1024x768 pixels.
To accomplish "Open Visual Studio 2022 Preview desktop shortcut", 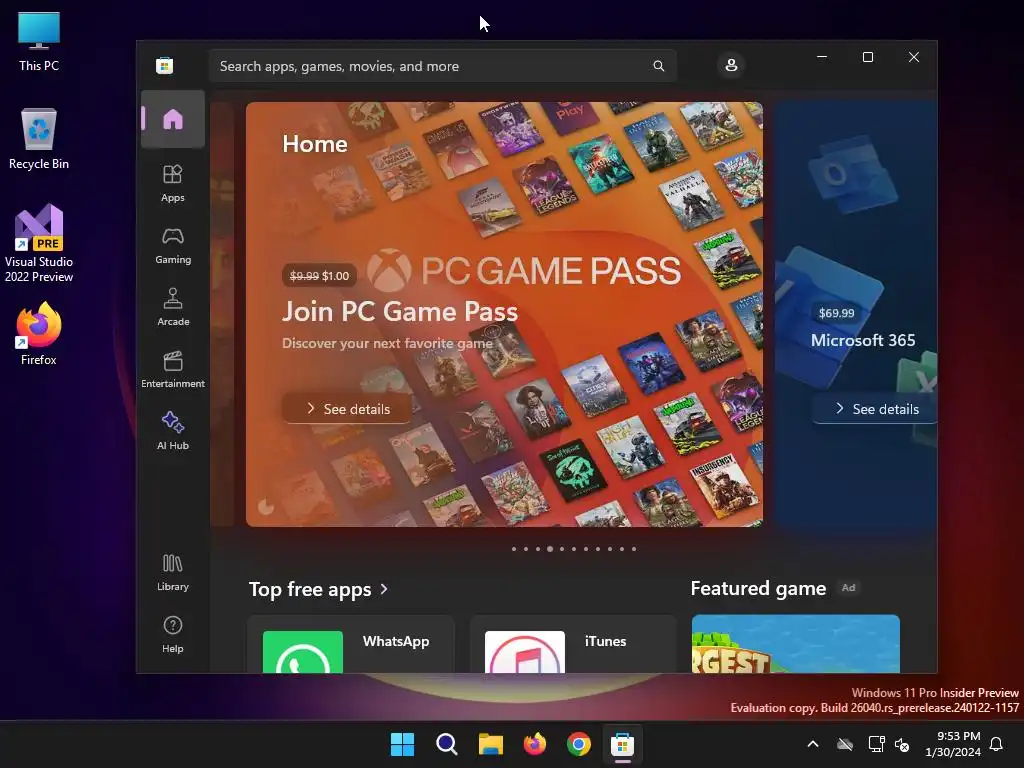I will tap(39, 244).
